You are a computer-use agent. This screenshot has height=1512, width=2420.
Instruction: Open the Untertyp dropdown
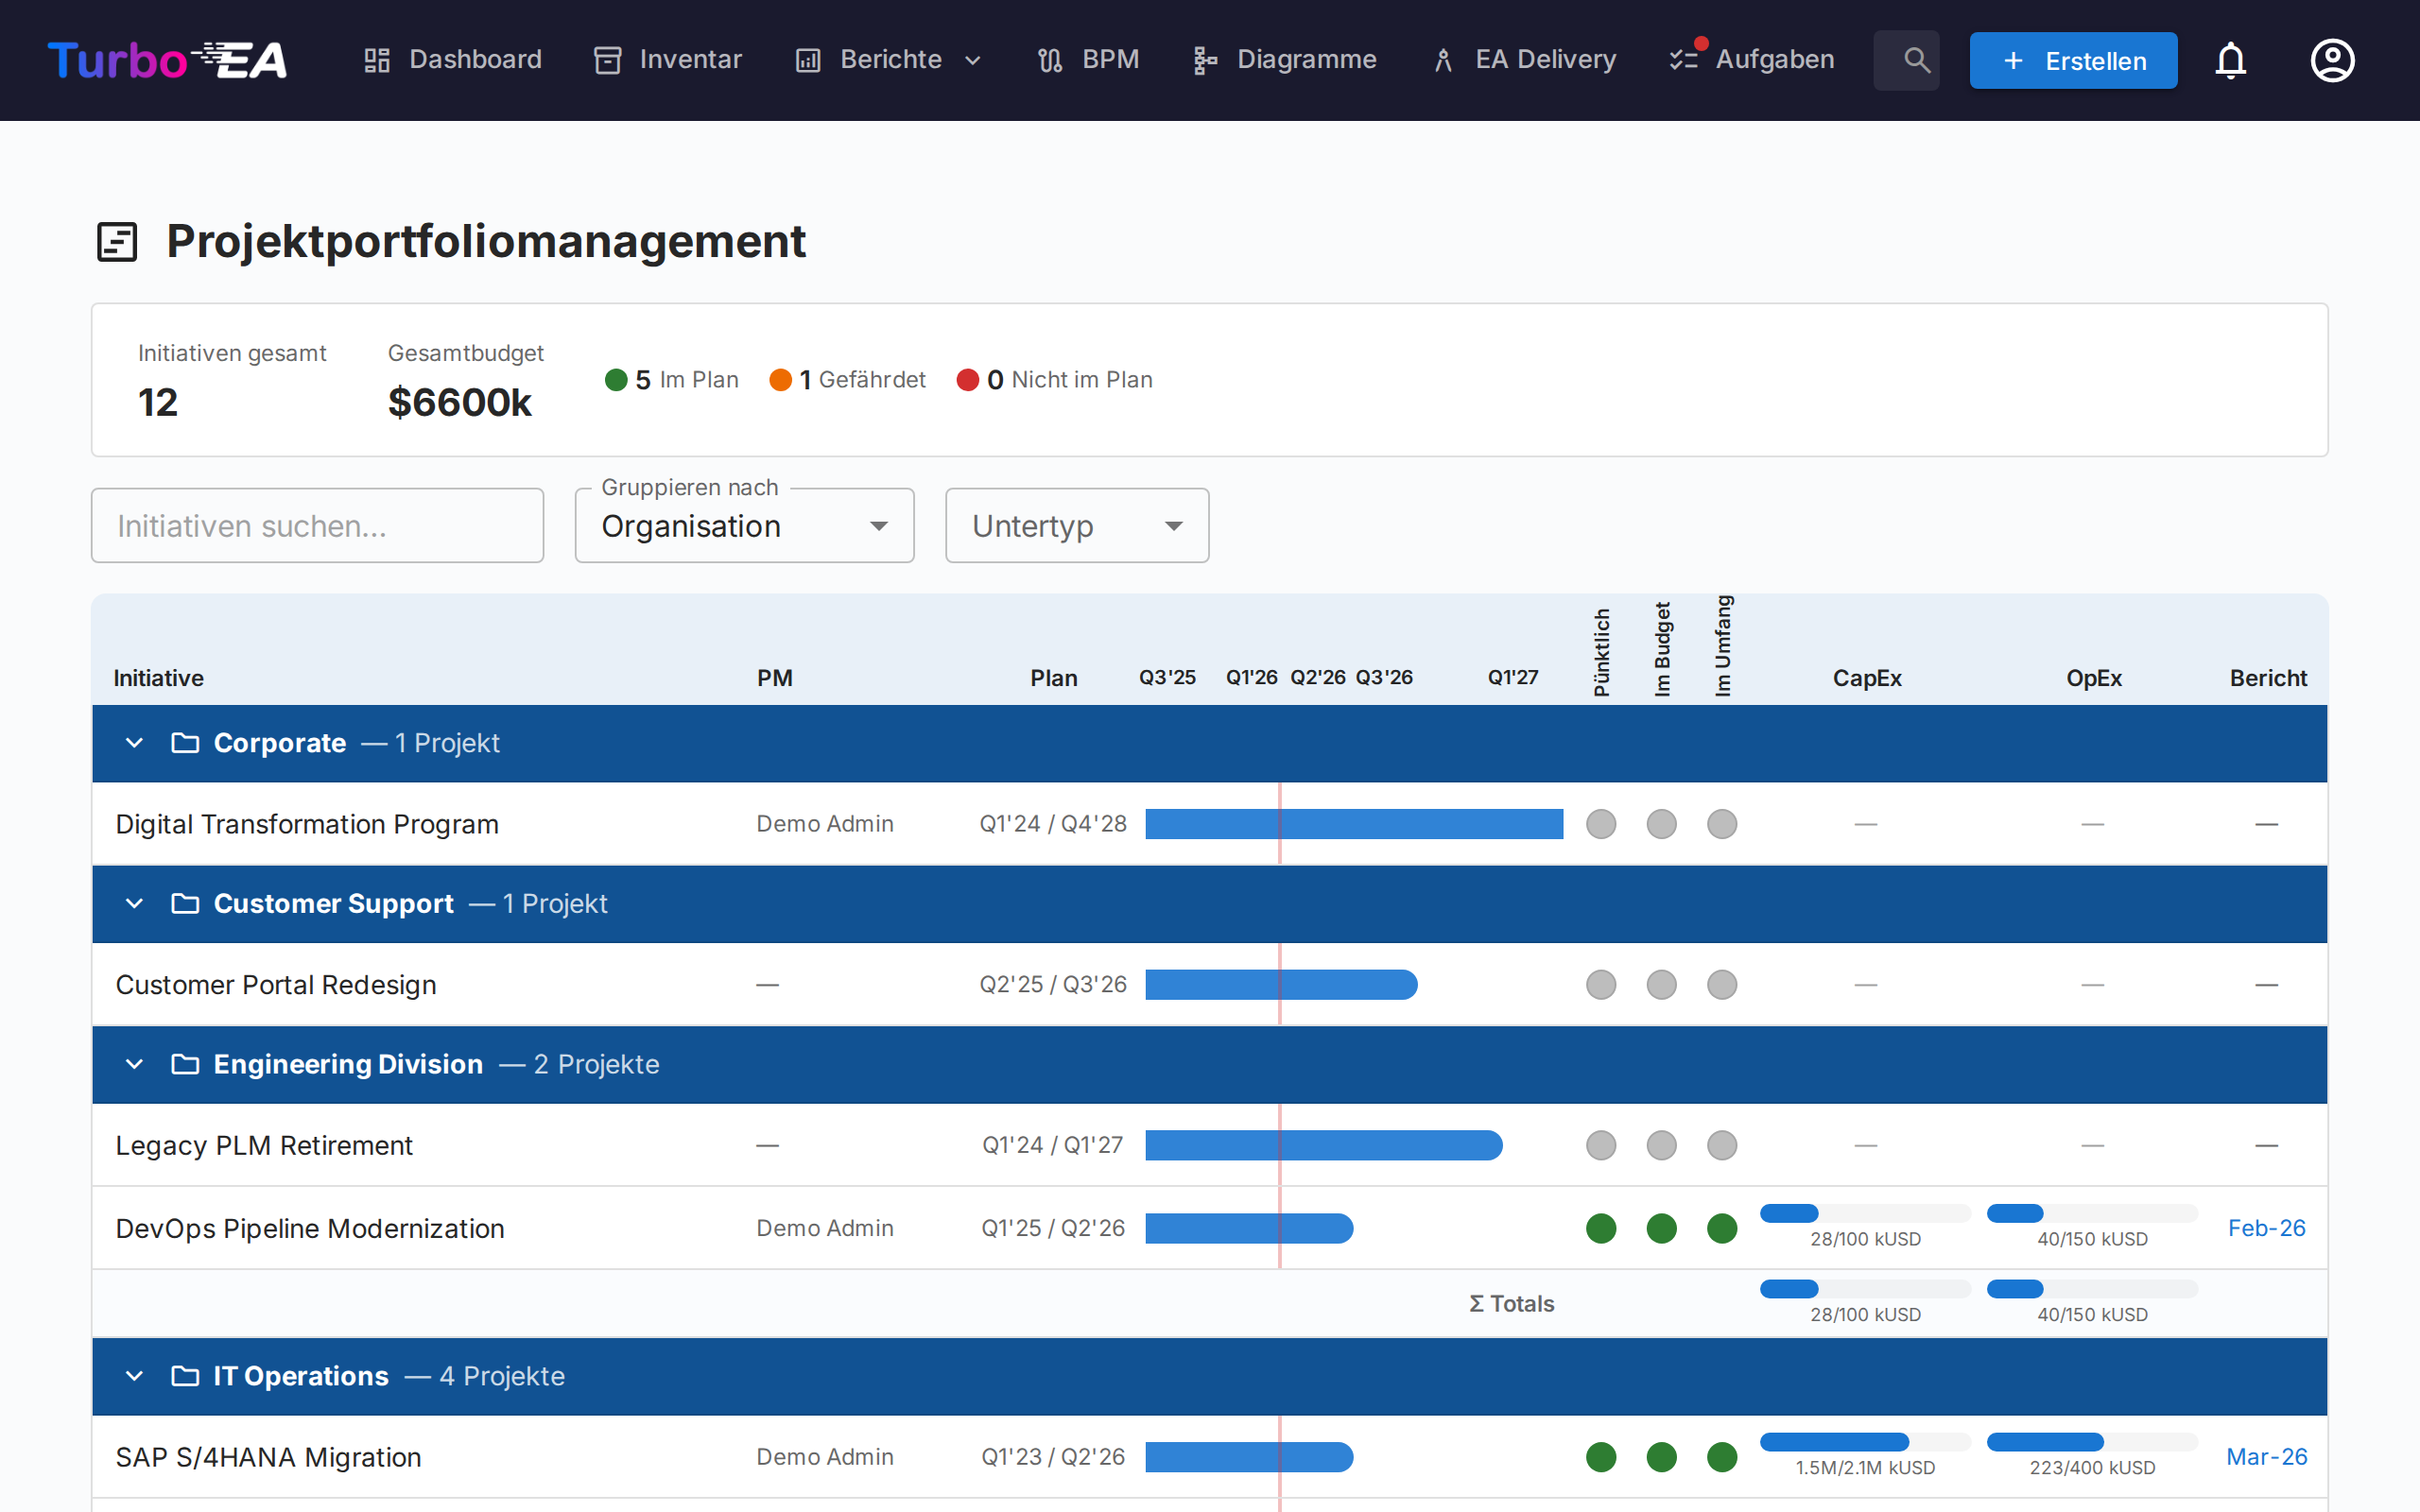[1077, 525]
